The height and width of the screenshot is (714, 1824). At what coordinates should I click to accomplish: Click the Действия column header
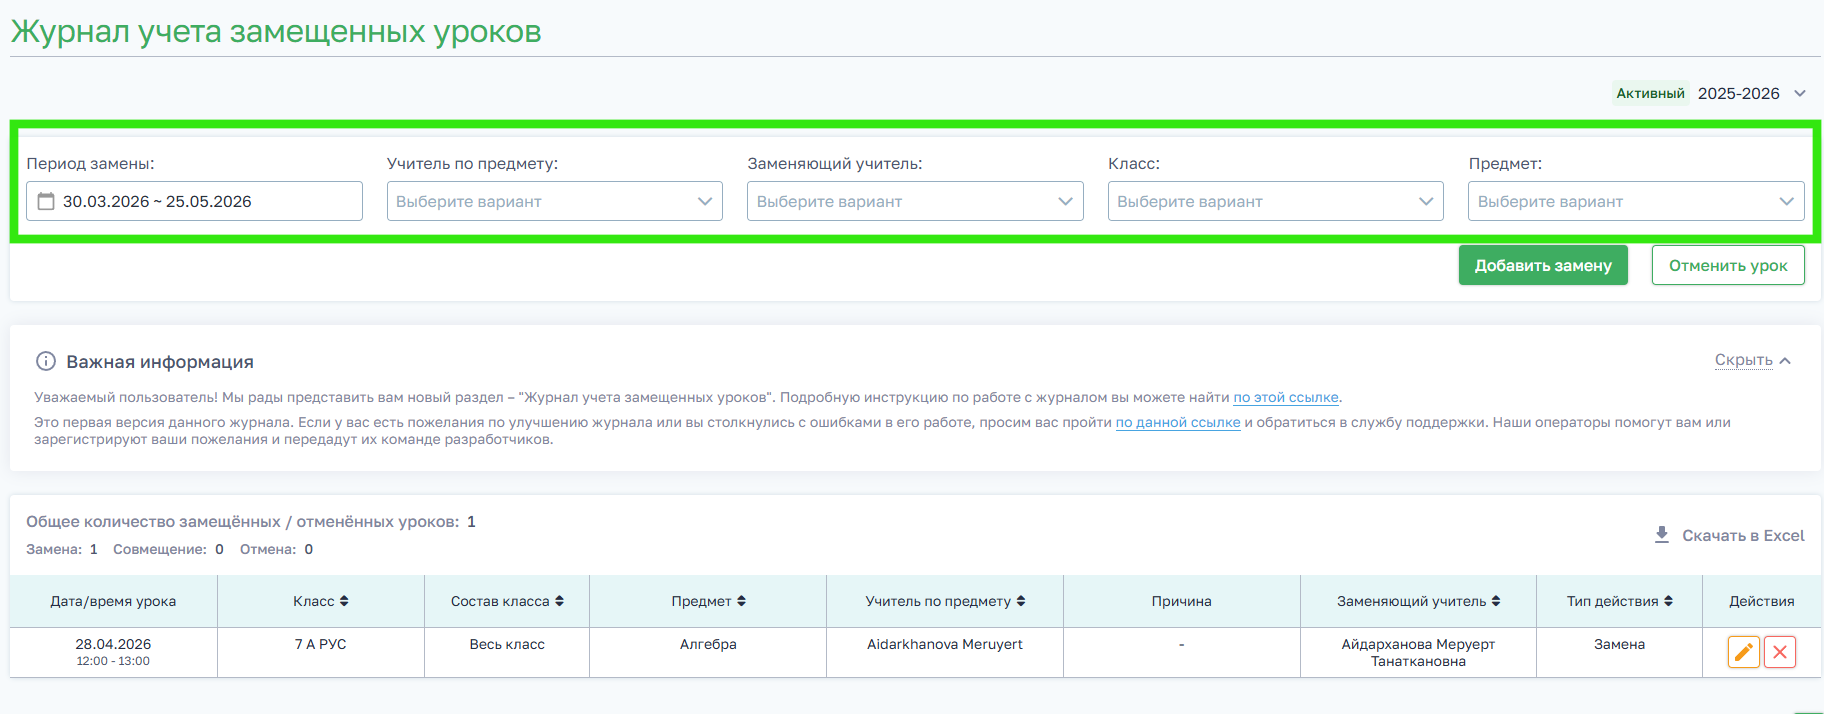[1761, 601]
